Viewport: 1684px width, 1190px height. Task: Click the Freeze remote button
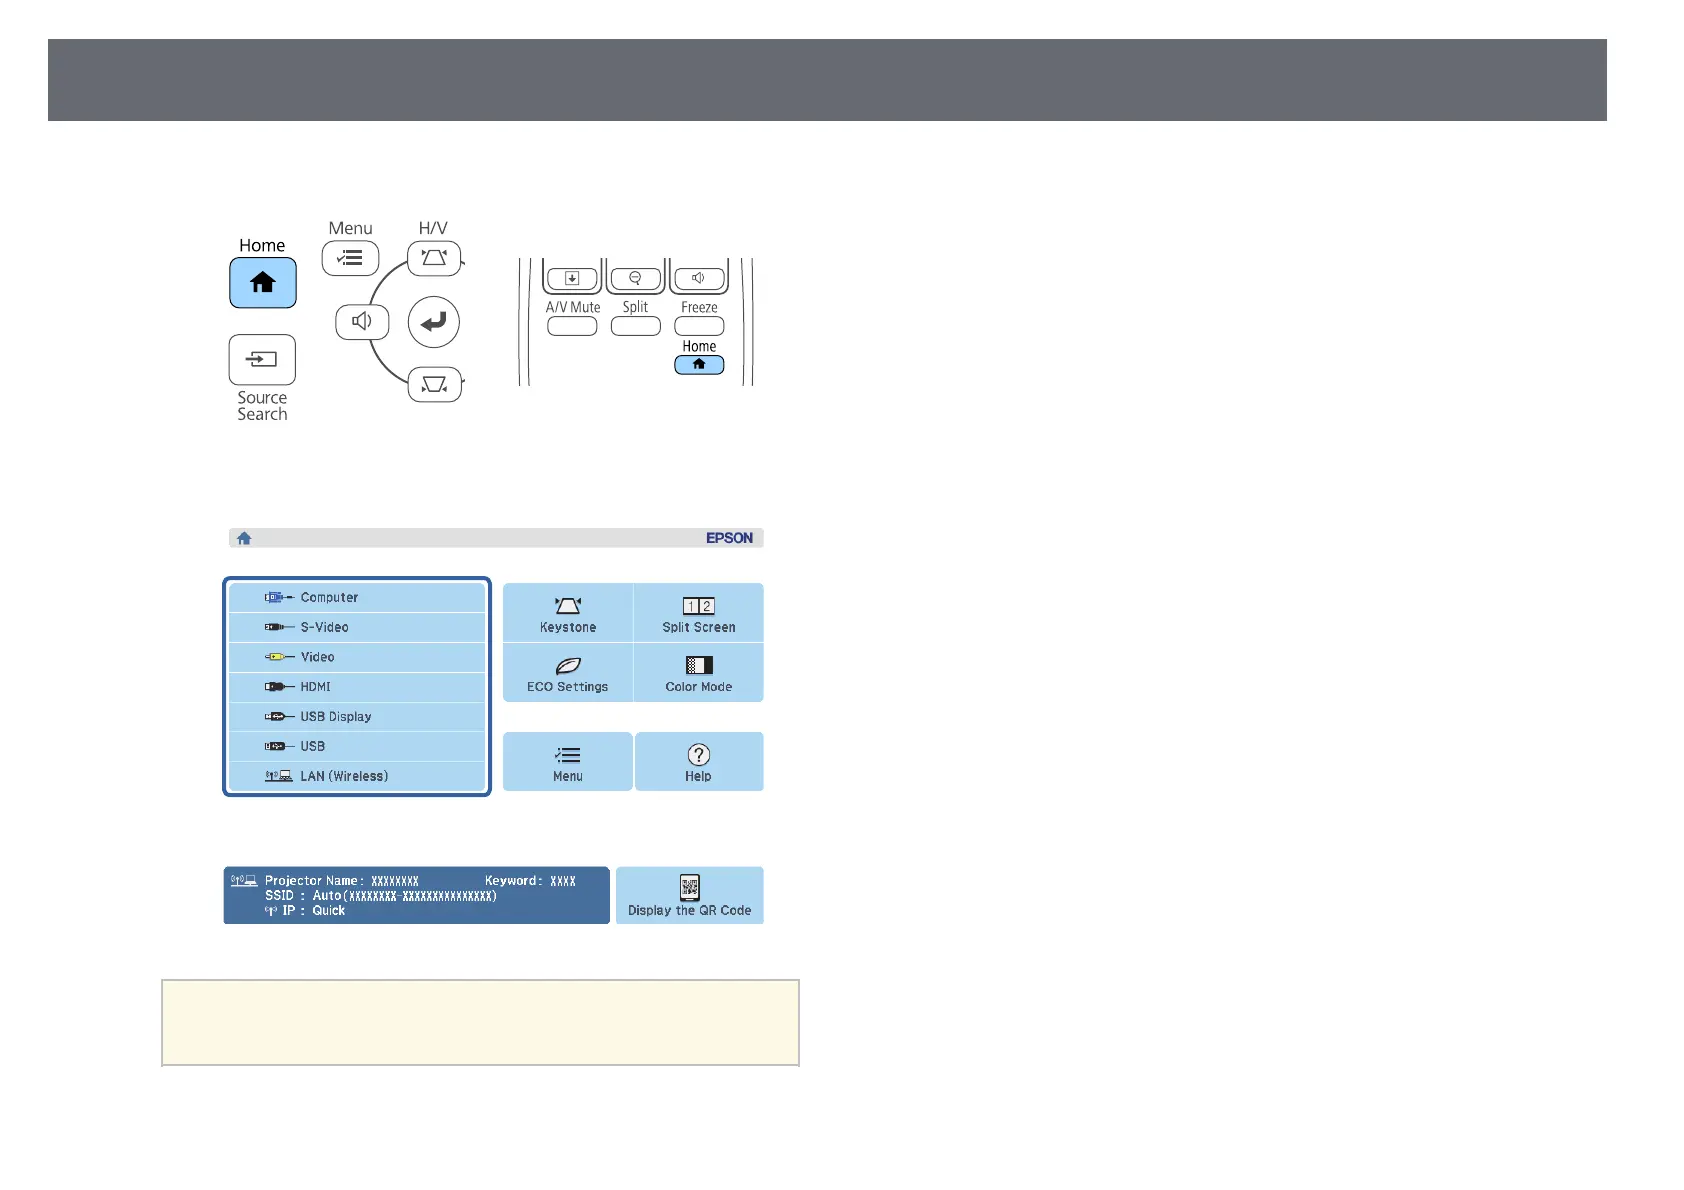699,326
